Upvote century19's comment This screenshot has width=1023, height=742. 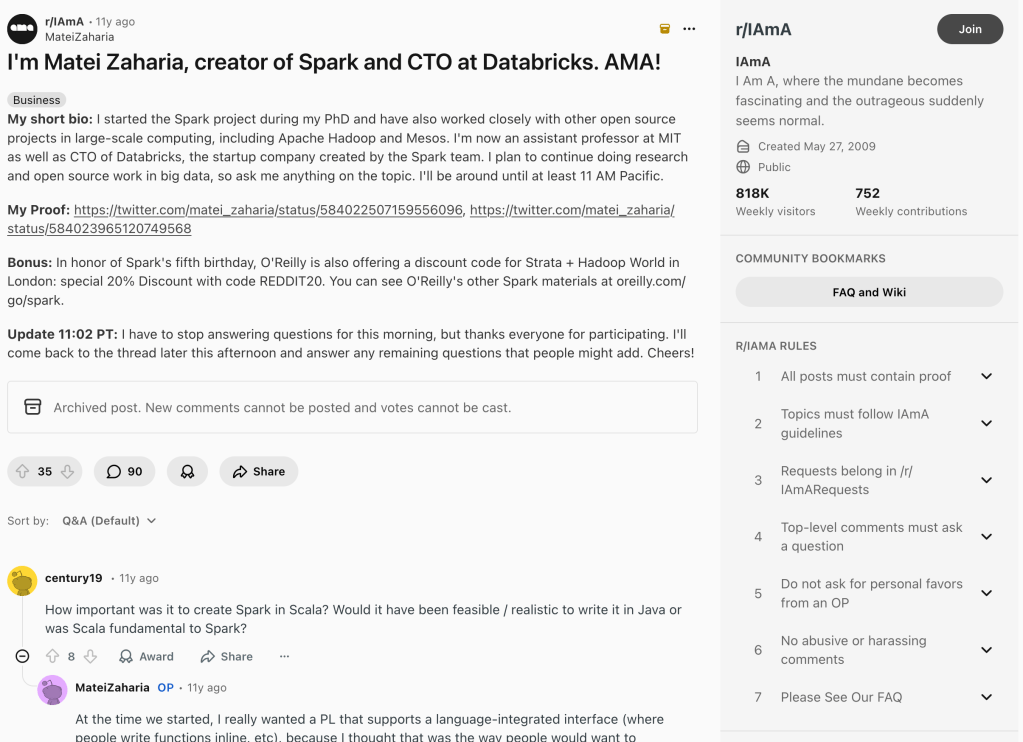pyautogui.click(x=52, y=656)
